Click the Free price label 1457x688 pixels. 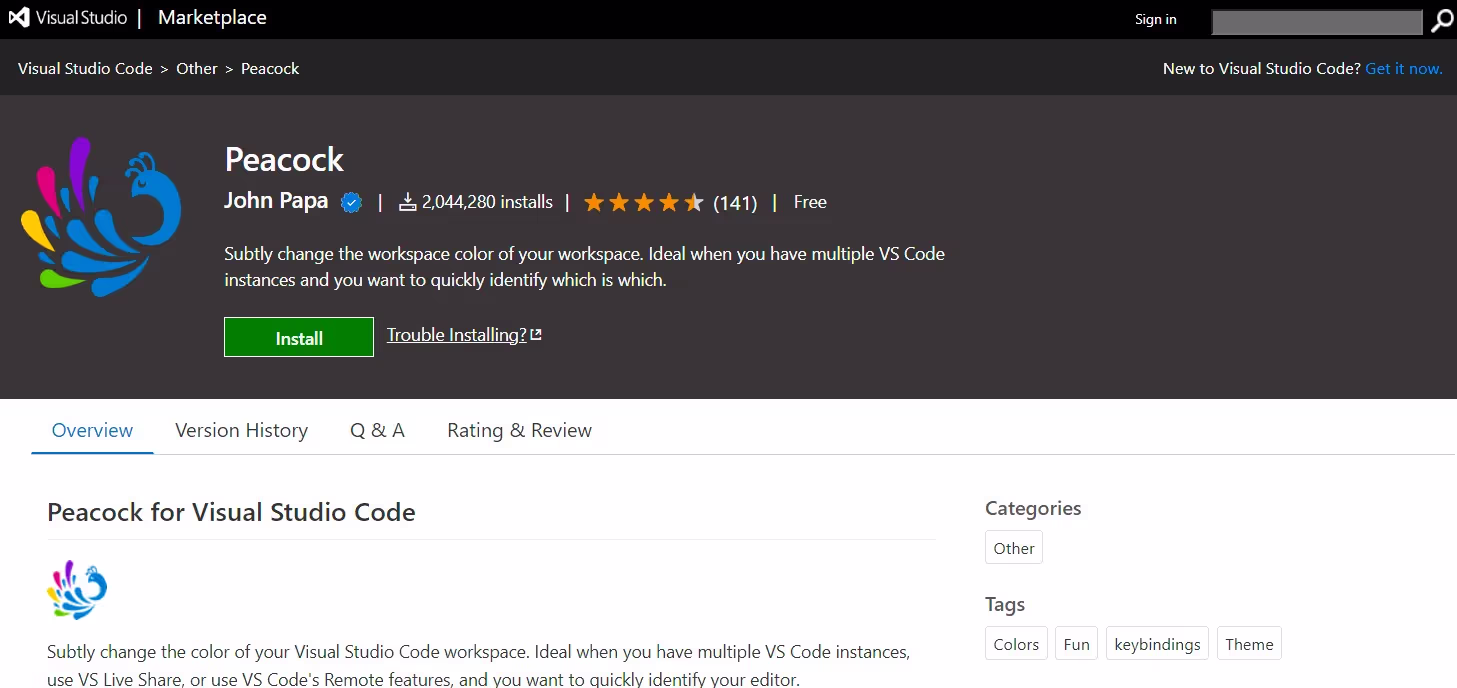pos(810,202)
